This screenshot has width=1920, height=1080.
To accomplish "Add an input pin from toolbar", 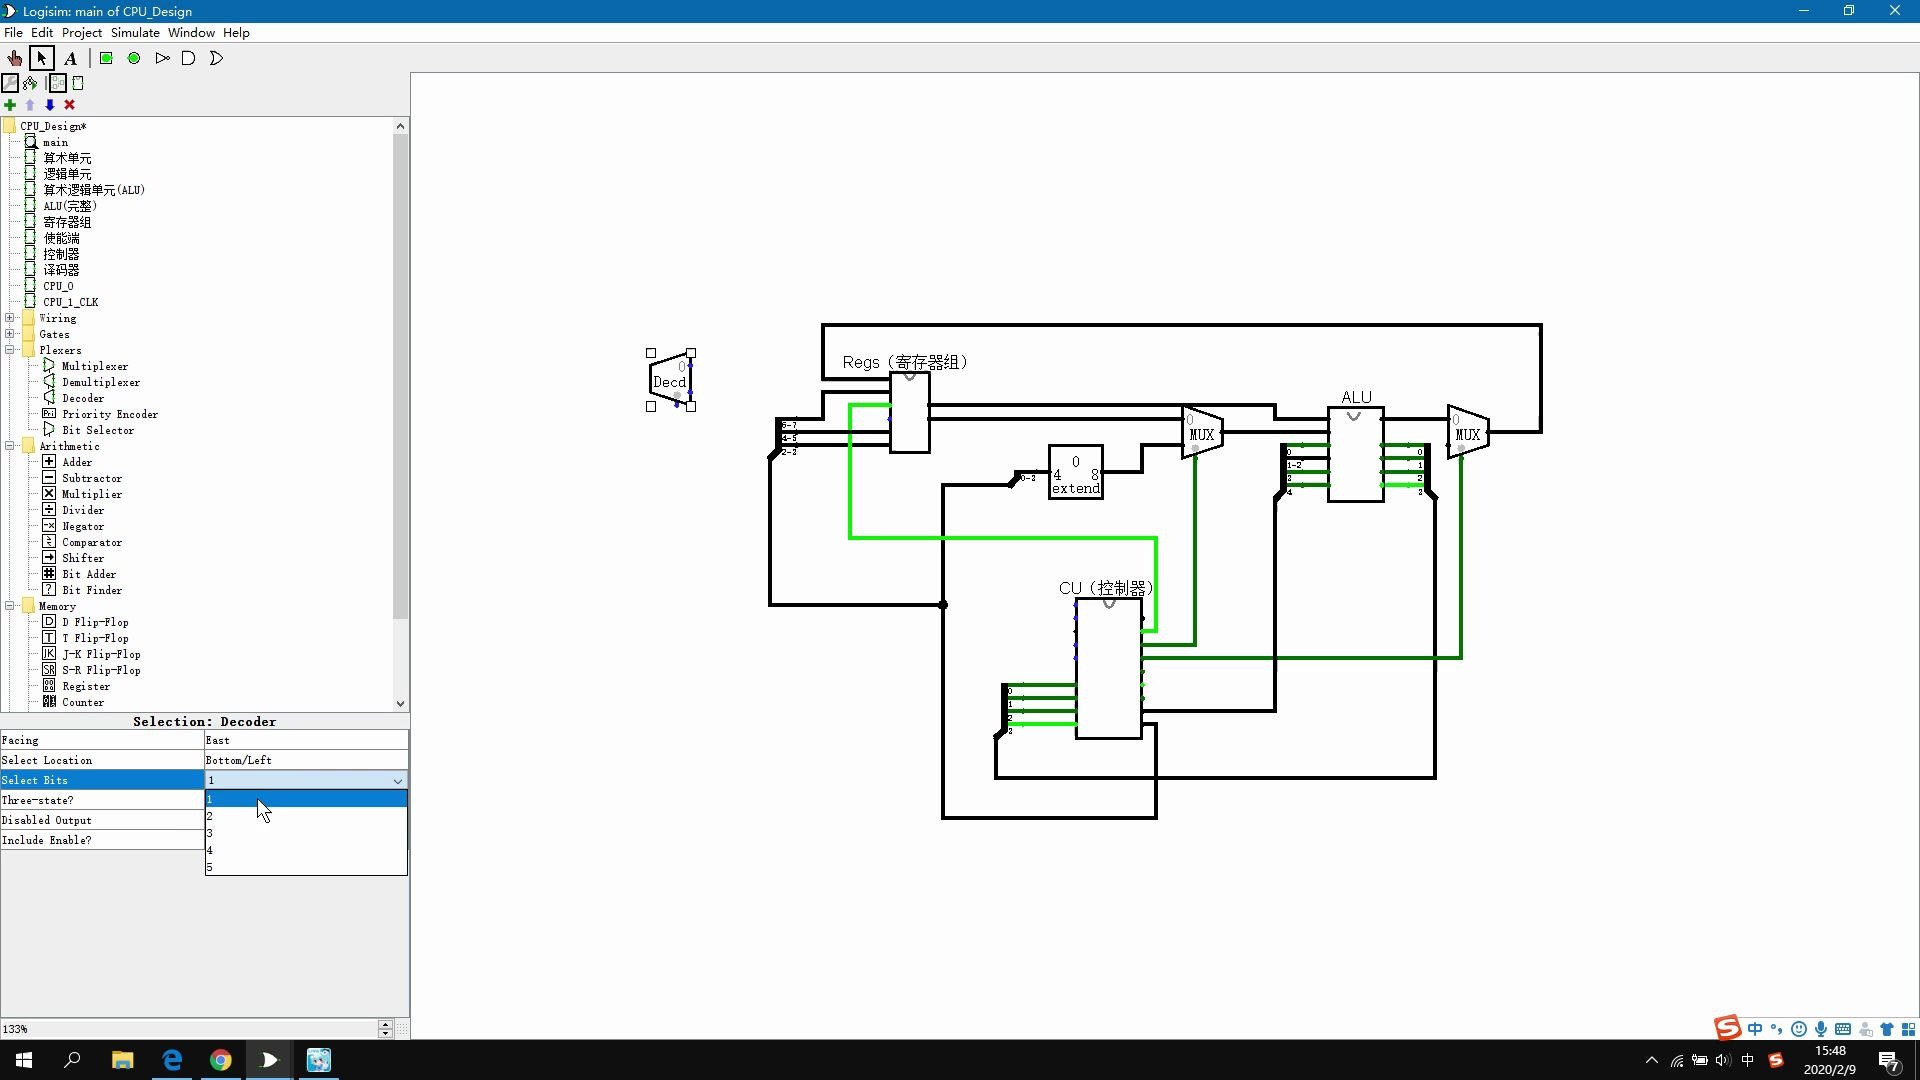I will tap(106, 58).
